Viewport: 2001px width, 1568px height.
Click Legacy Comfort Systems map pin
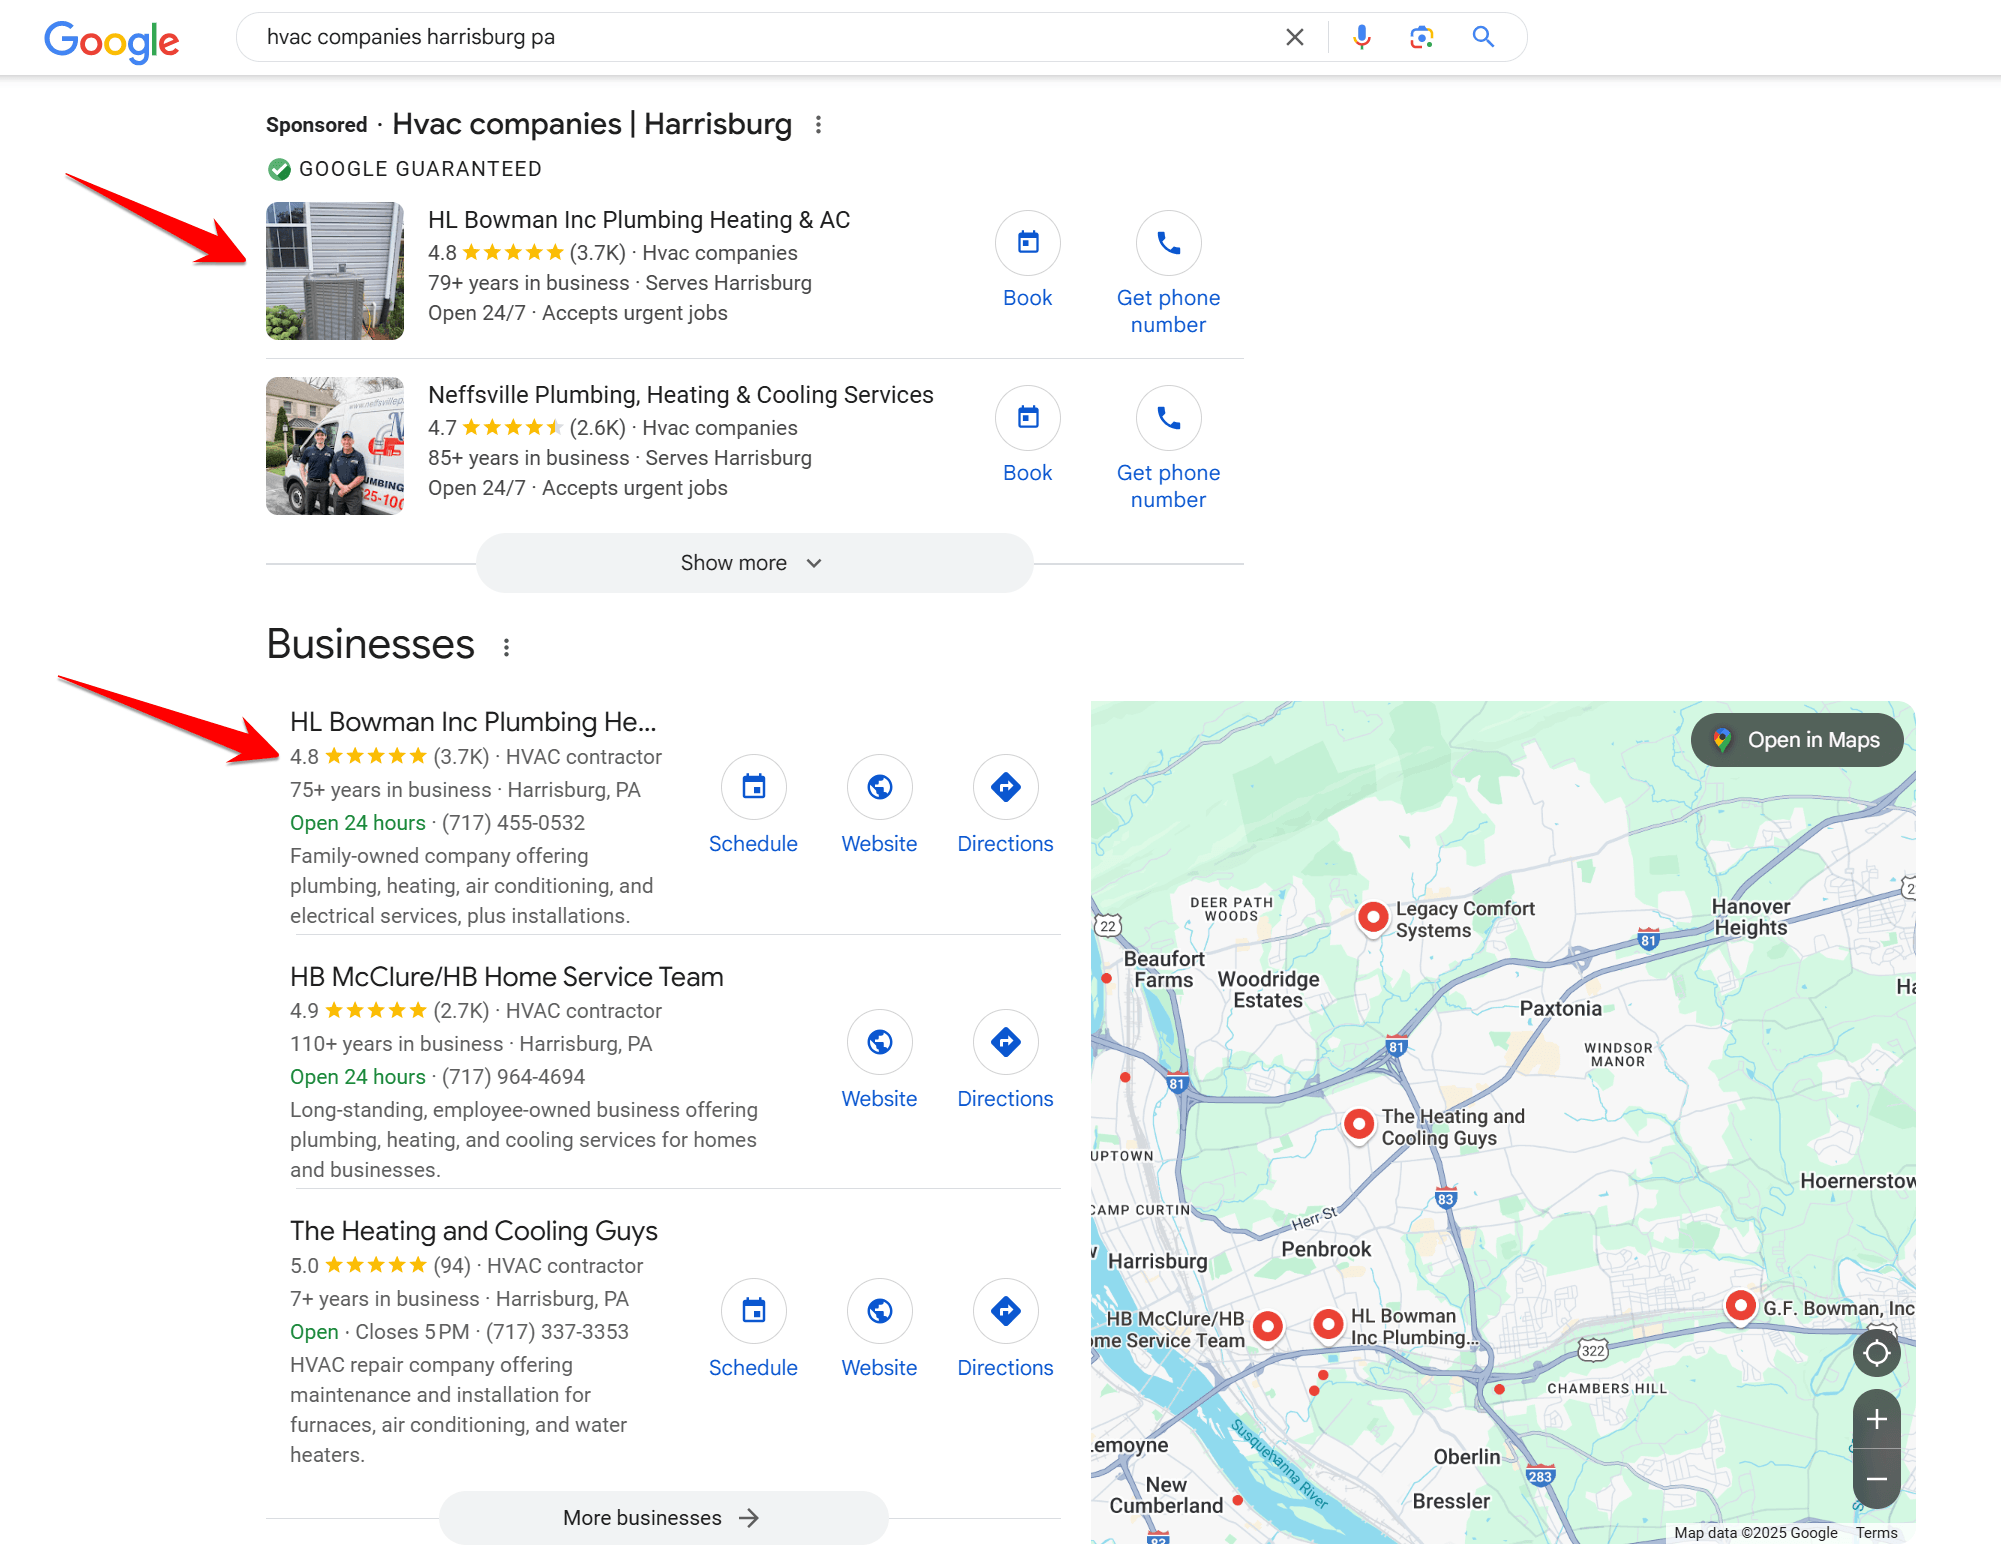coord(1374,917)
